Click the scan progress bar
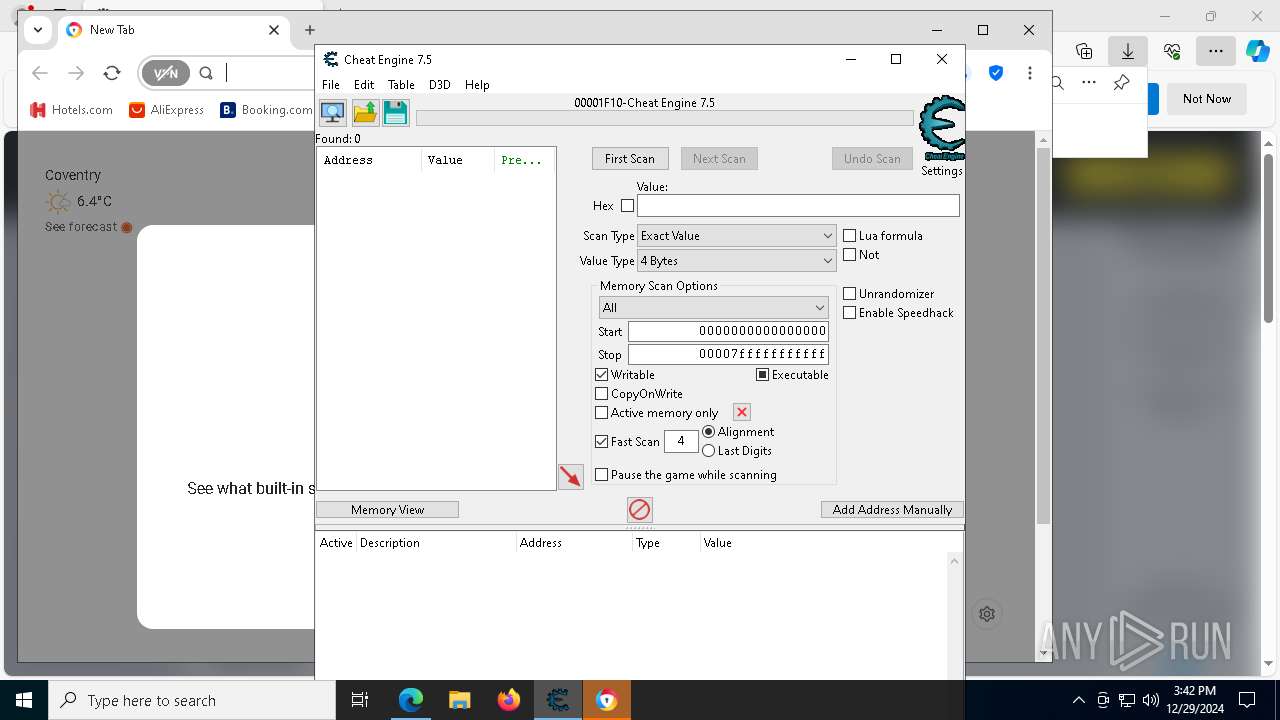Screen dimensions: 1280x720 (x=665, y=118)
